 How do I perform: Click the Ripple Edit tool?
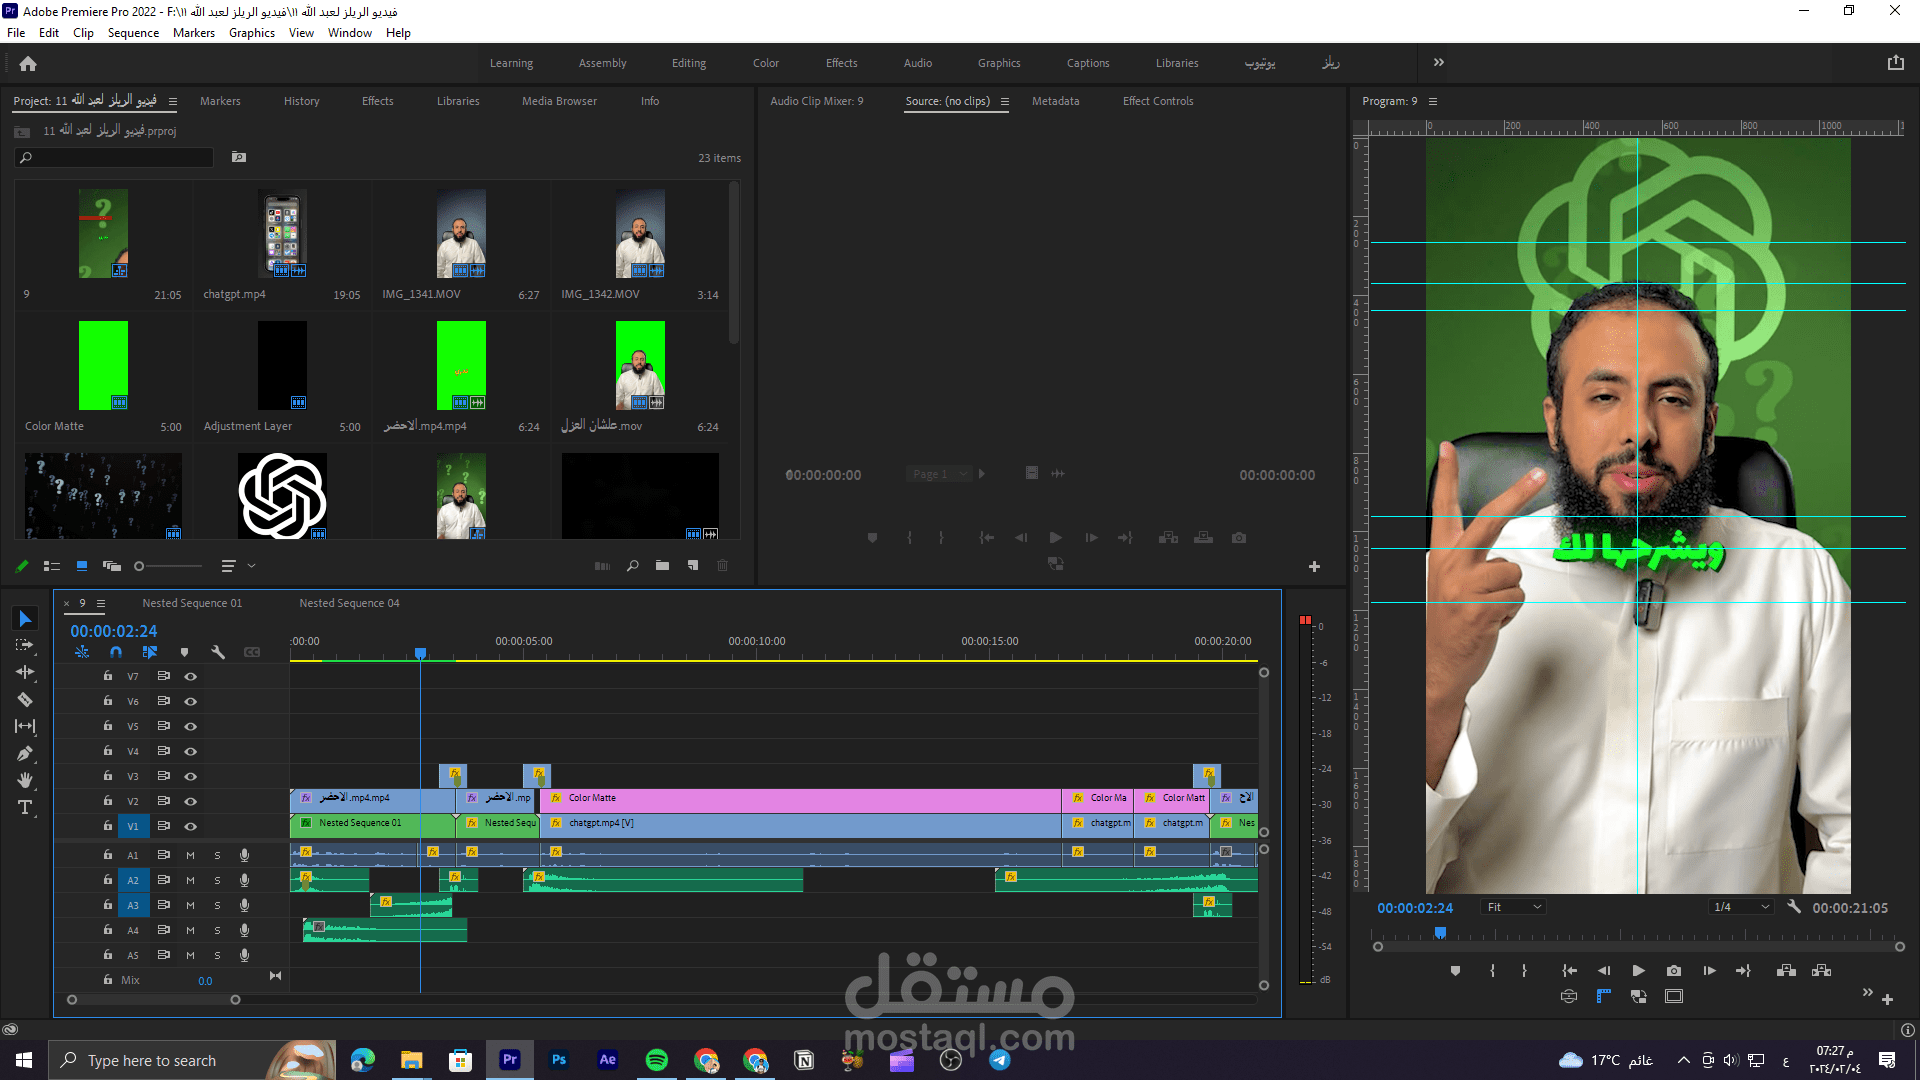25,673
